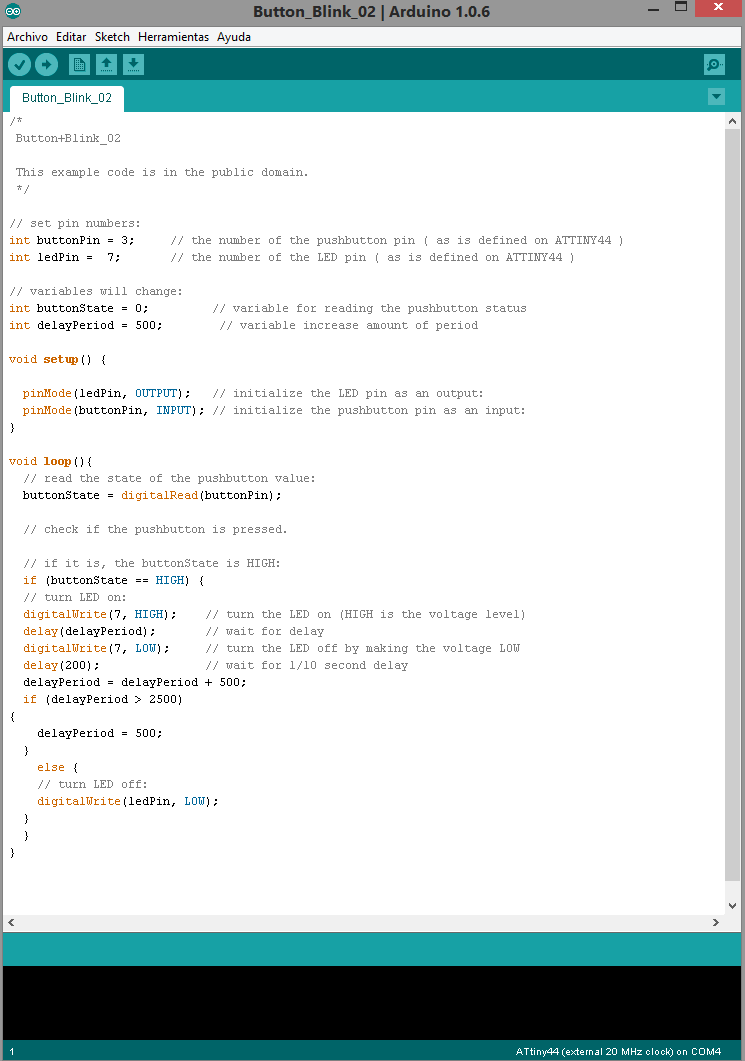Click the 'void setup() {' line

58,359
